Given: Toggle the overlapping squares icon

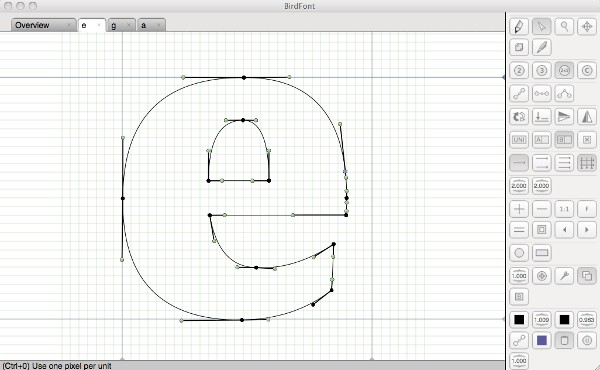Looking at the screenshot, I should [587, 275].
